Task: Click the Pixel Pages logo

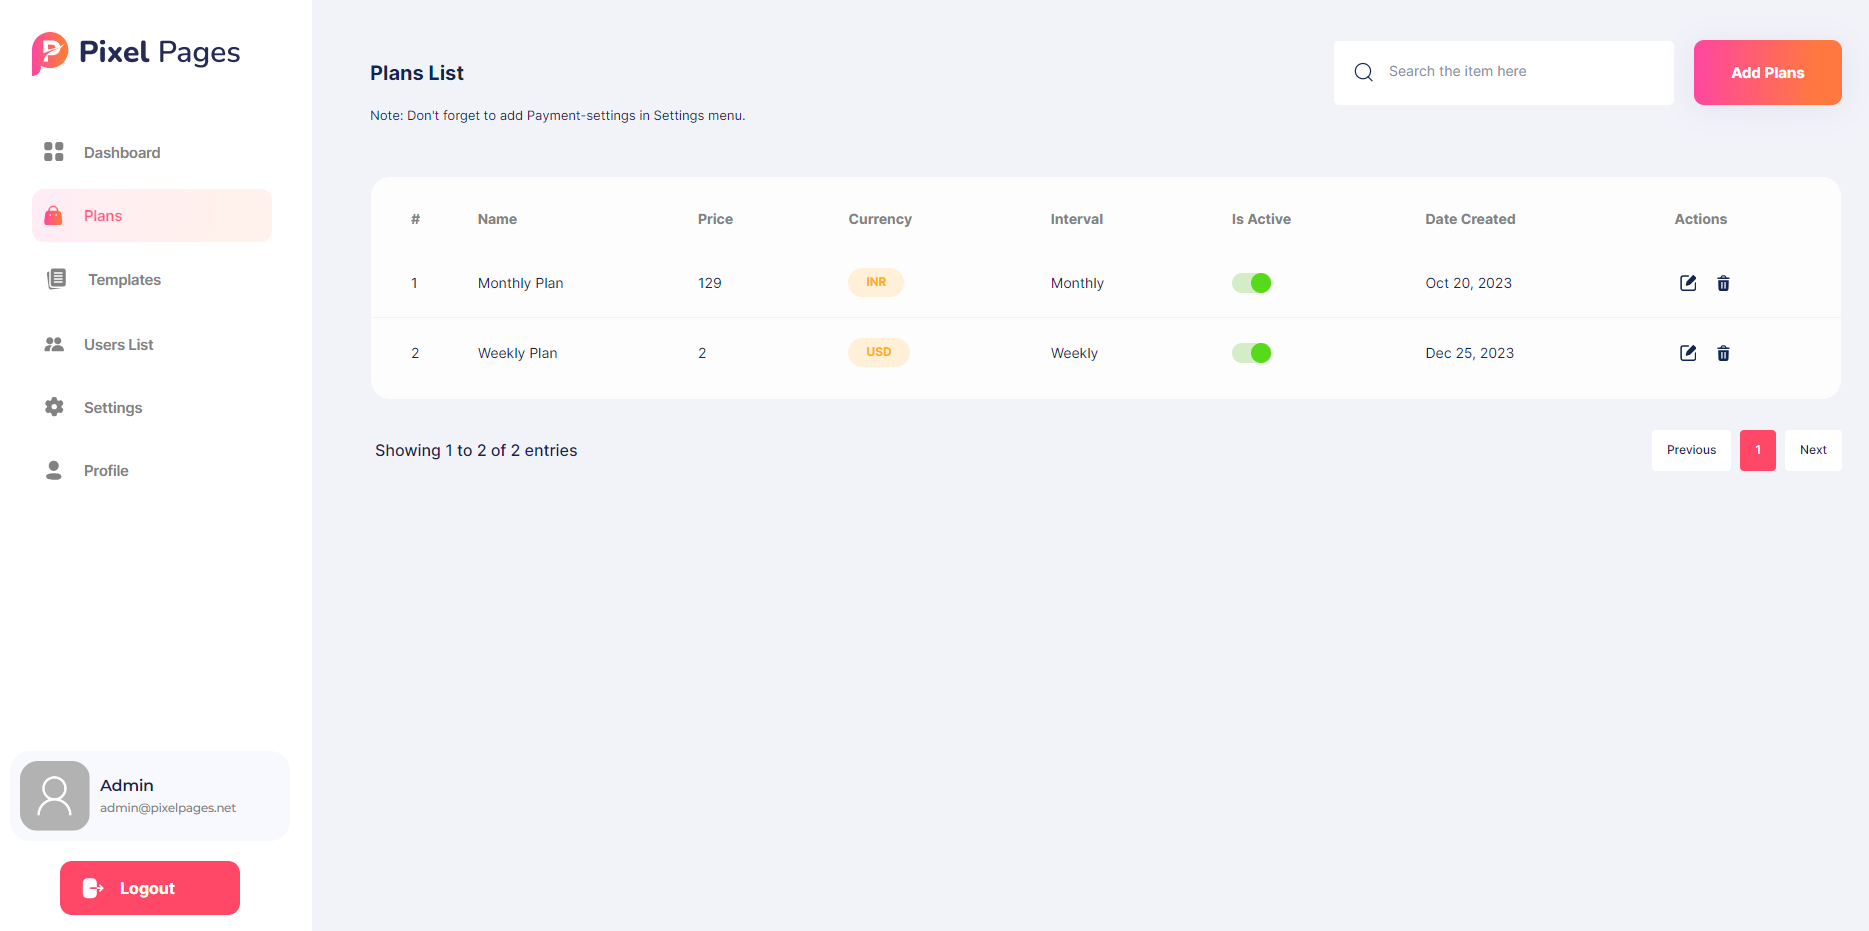Action: 136,53
